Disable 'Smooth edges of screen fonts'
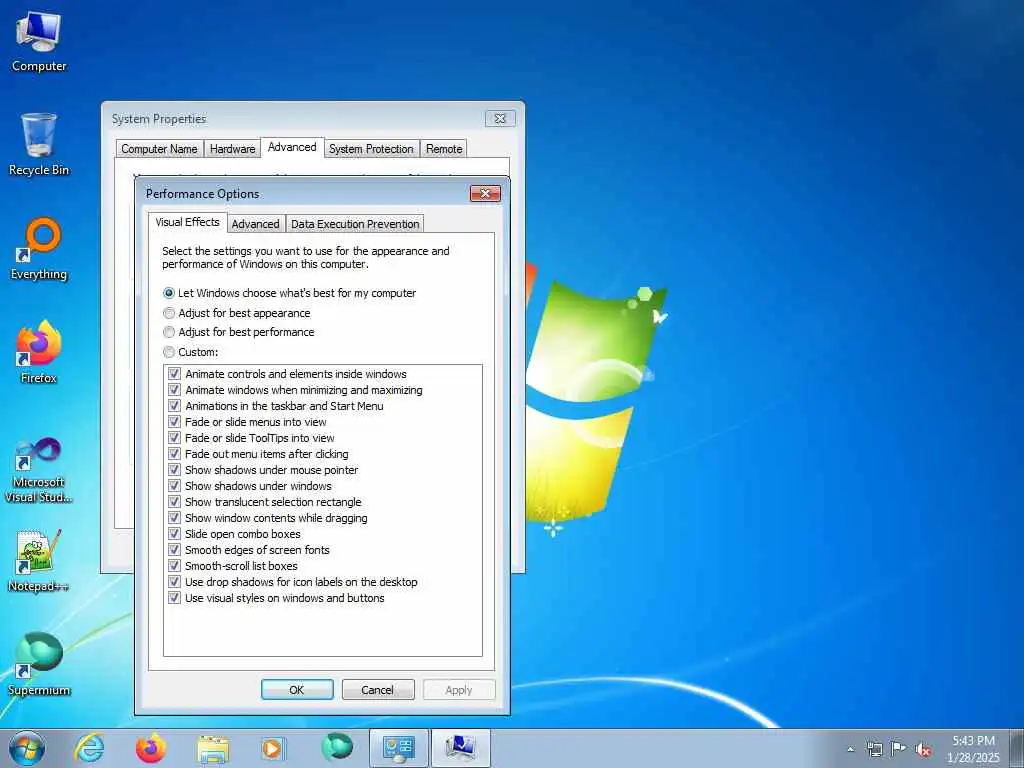The height and width of the screenshot is (768, 1024). [174, 549]
